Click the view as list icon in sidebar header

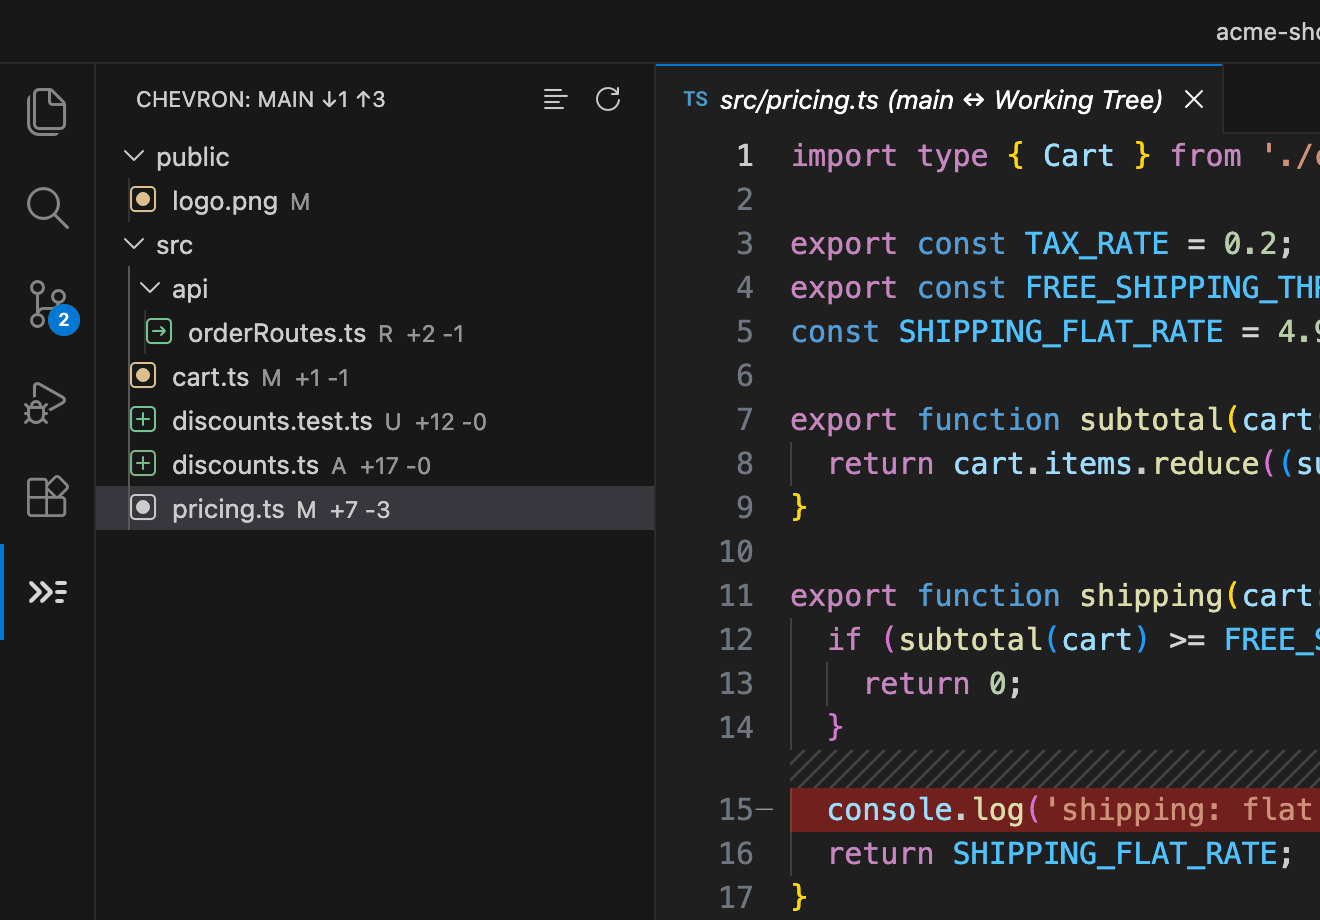coord(555,99)
